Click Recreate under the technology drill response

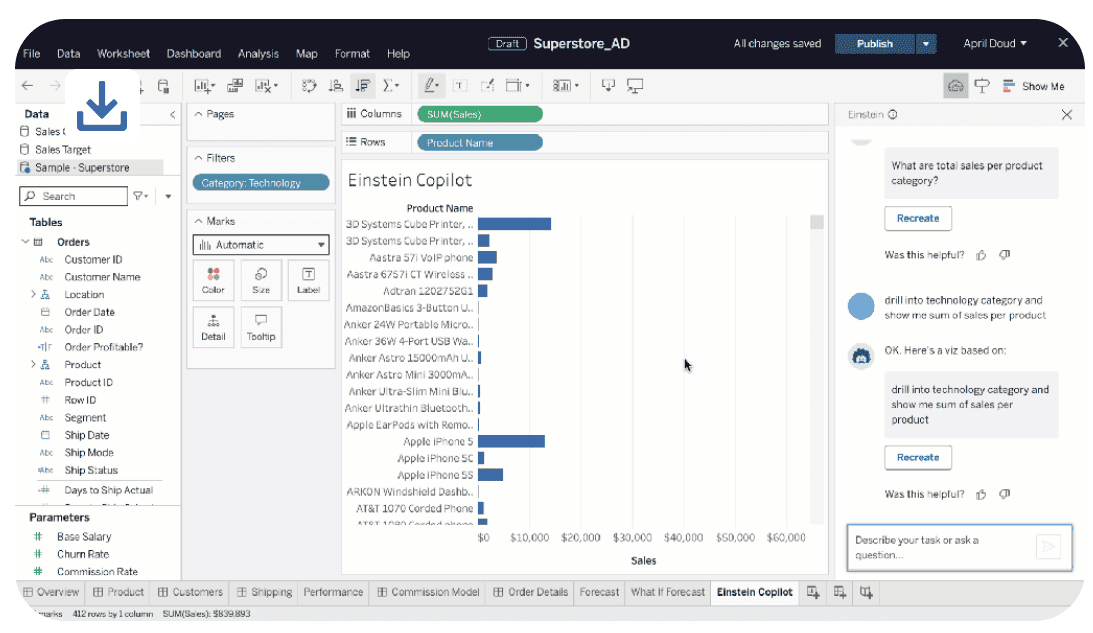[918, 457]
